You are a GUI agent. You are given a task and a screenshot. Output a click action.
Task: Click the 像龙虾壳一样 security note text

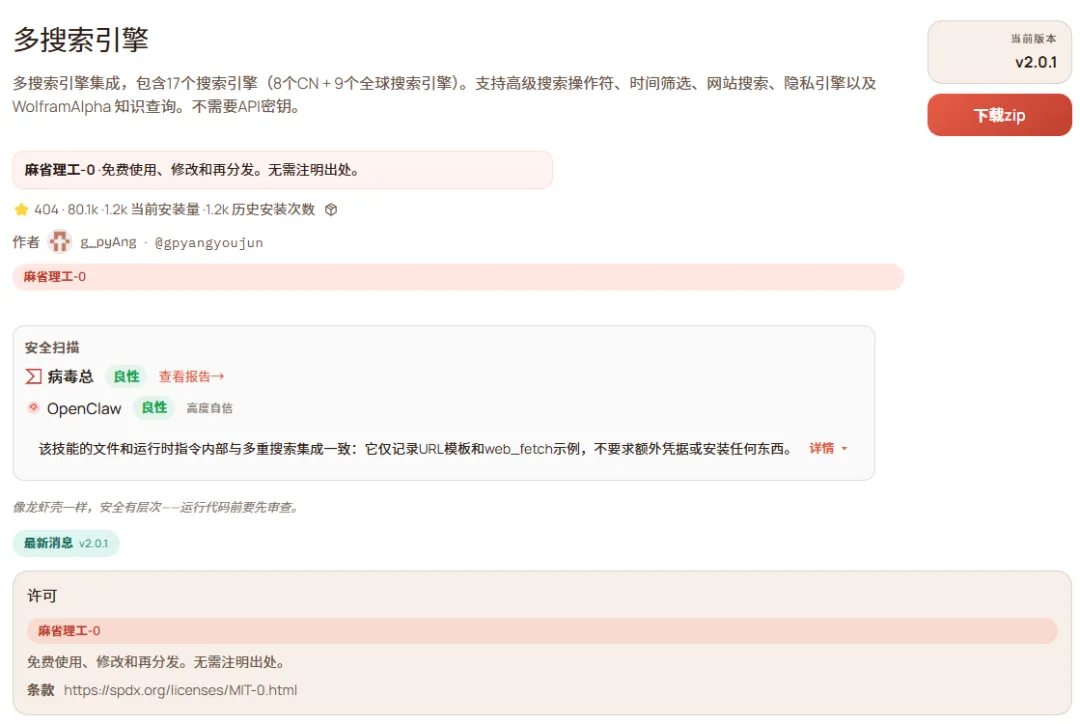[x=156, y=508]
